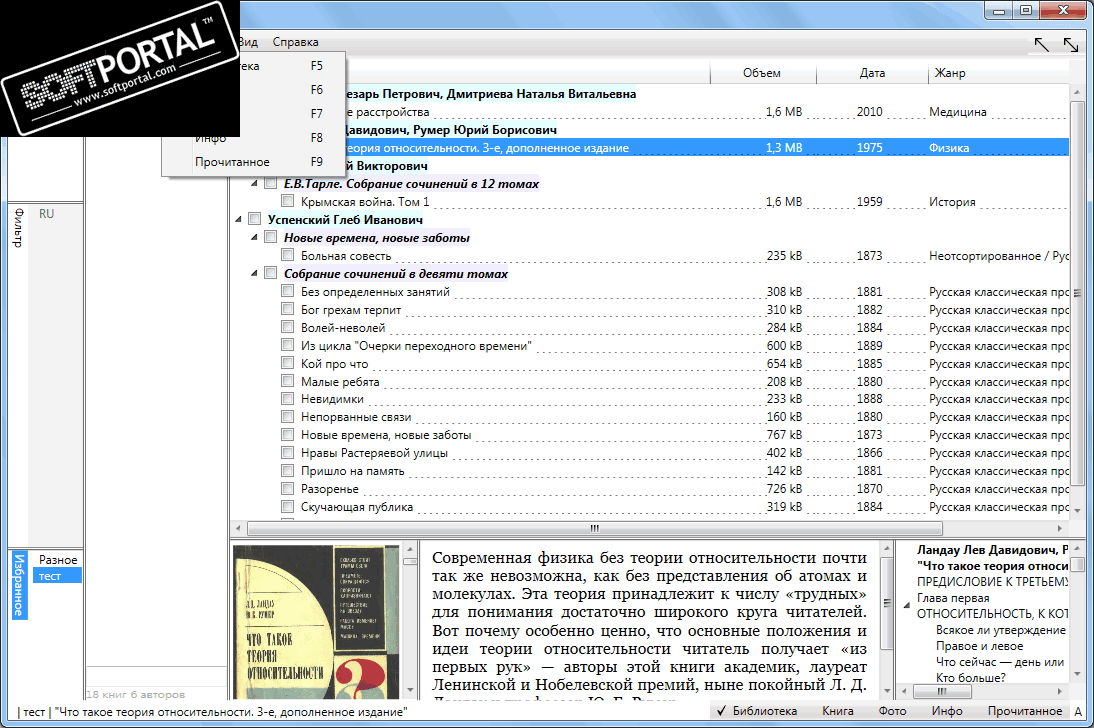Sort the list by the Дата column header
This screenshot has width=1094, height=728.
pyautogui.click(x=872, y=73)
